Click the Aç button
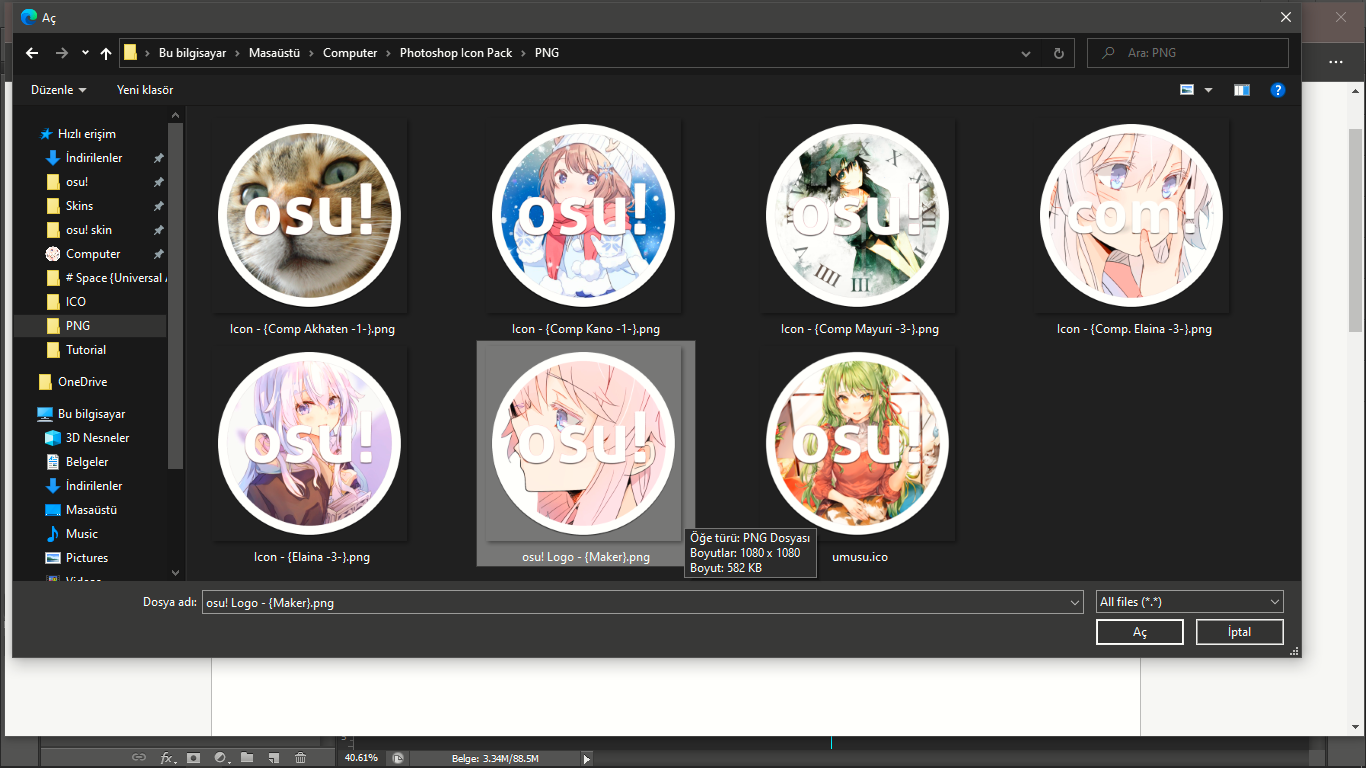 [x=1140, y=632]
